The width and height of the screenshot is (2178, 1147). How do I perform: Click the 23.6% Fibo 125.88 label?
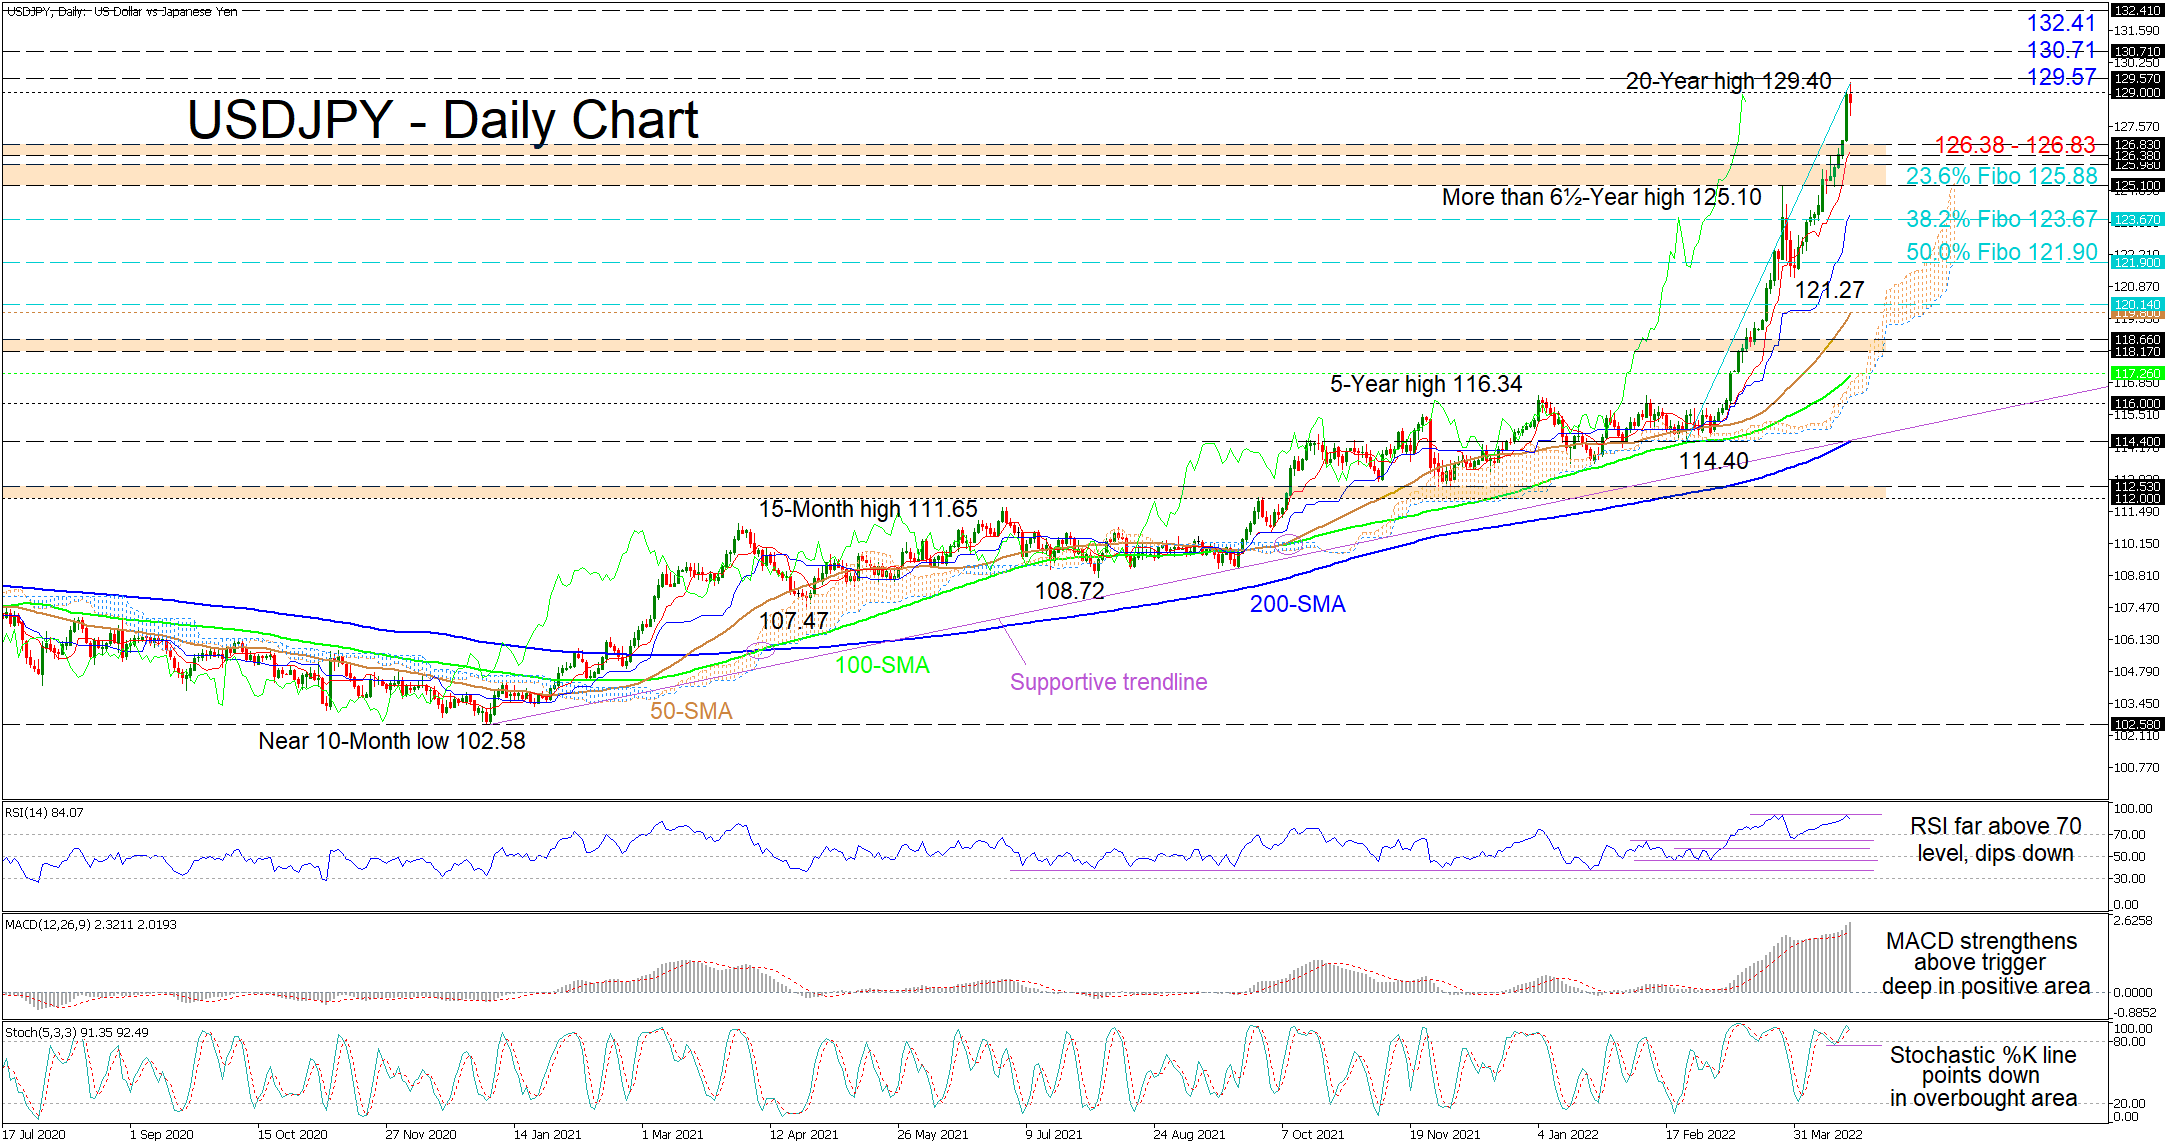coord(2001,176)
